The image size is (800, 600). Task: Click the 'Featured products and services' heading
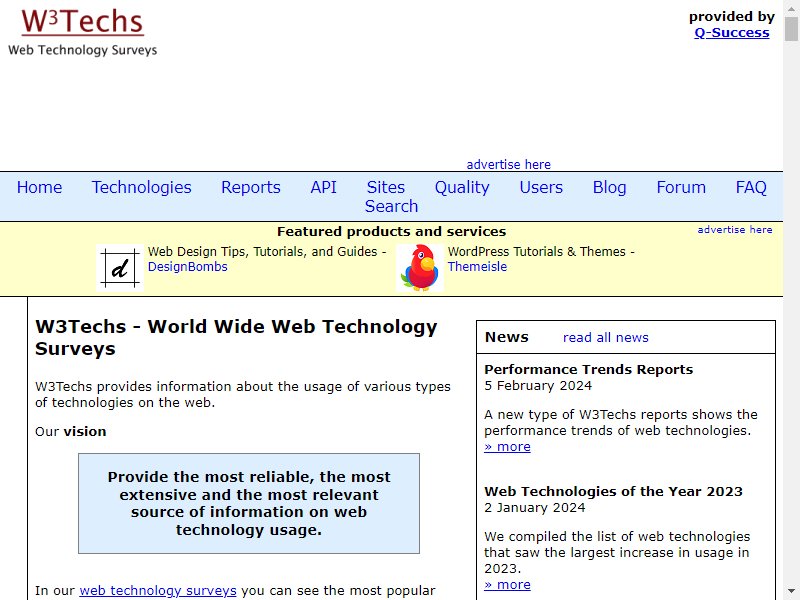pyautogui.click(x=391, y=232)
